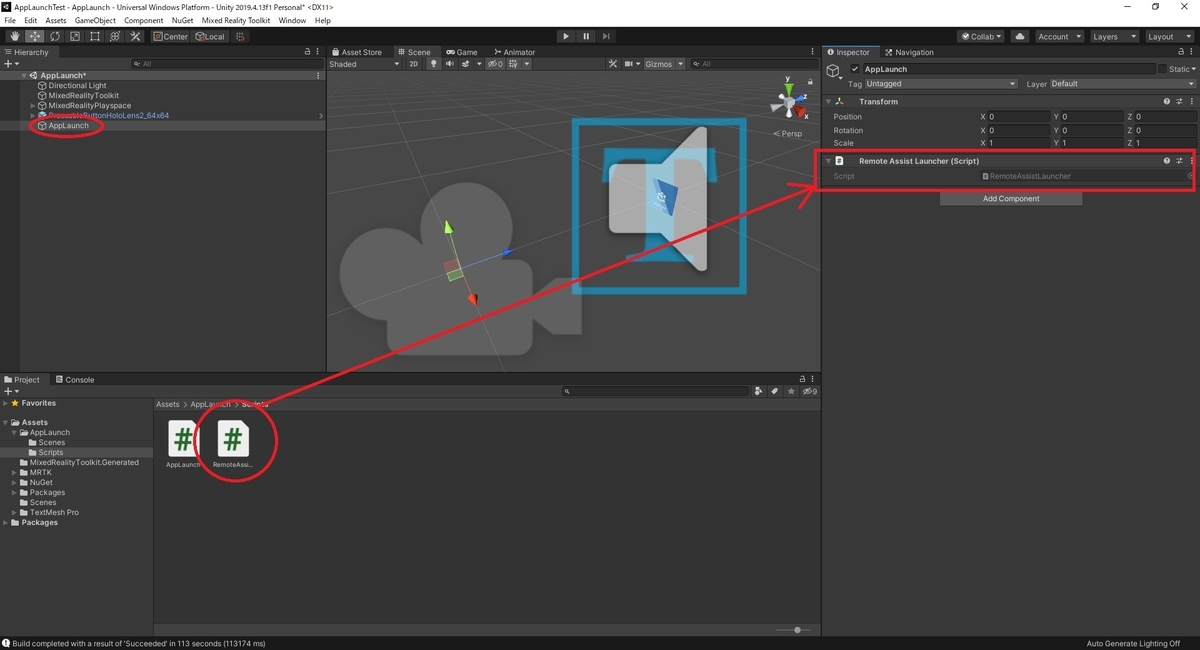Open the Shaded draw mode dropdown
The height and width of the screenshot is (650, 1200).
[363, 64]
